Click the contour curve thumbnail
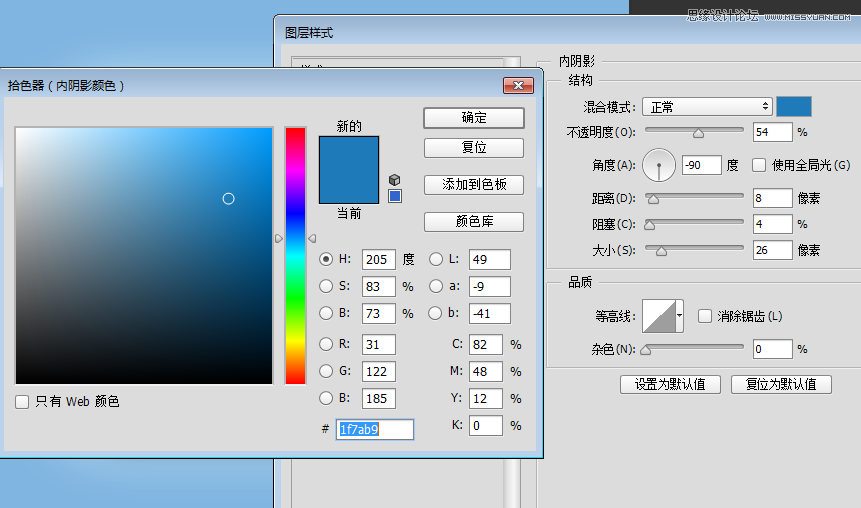Screen dimensions: 861x508 (x=659, y=316)
